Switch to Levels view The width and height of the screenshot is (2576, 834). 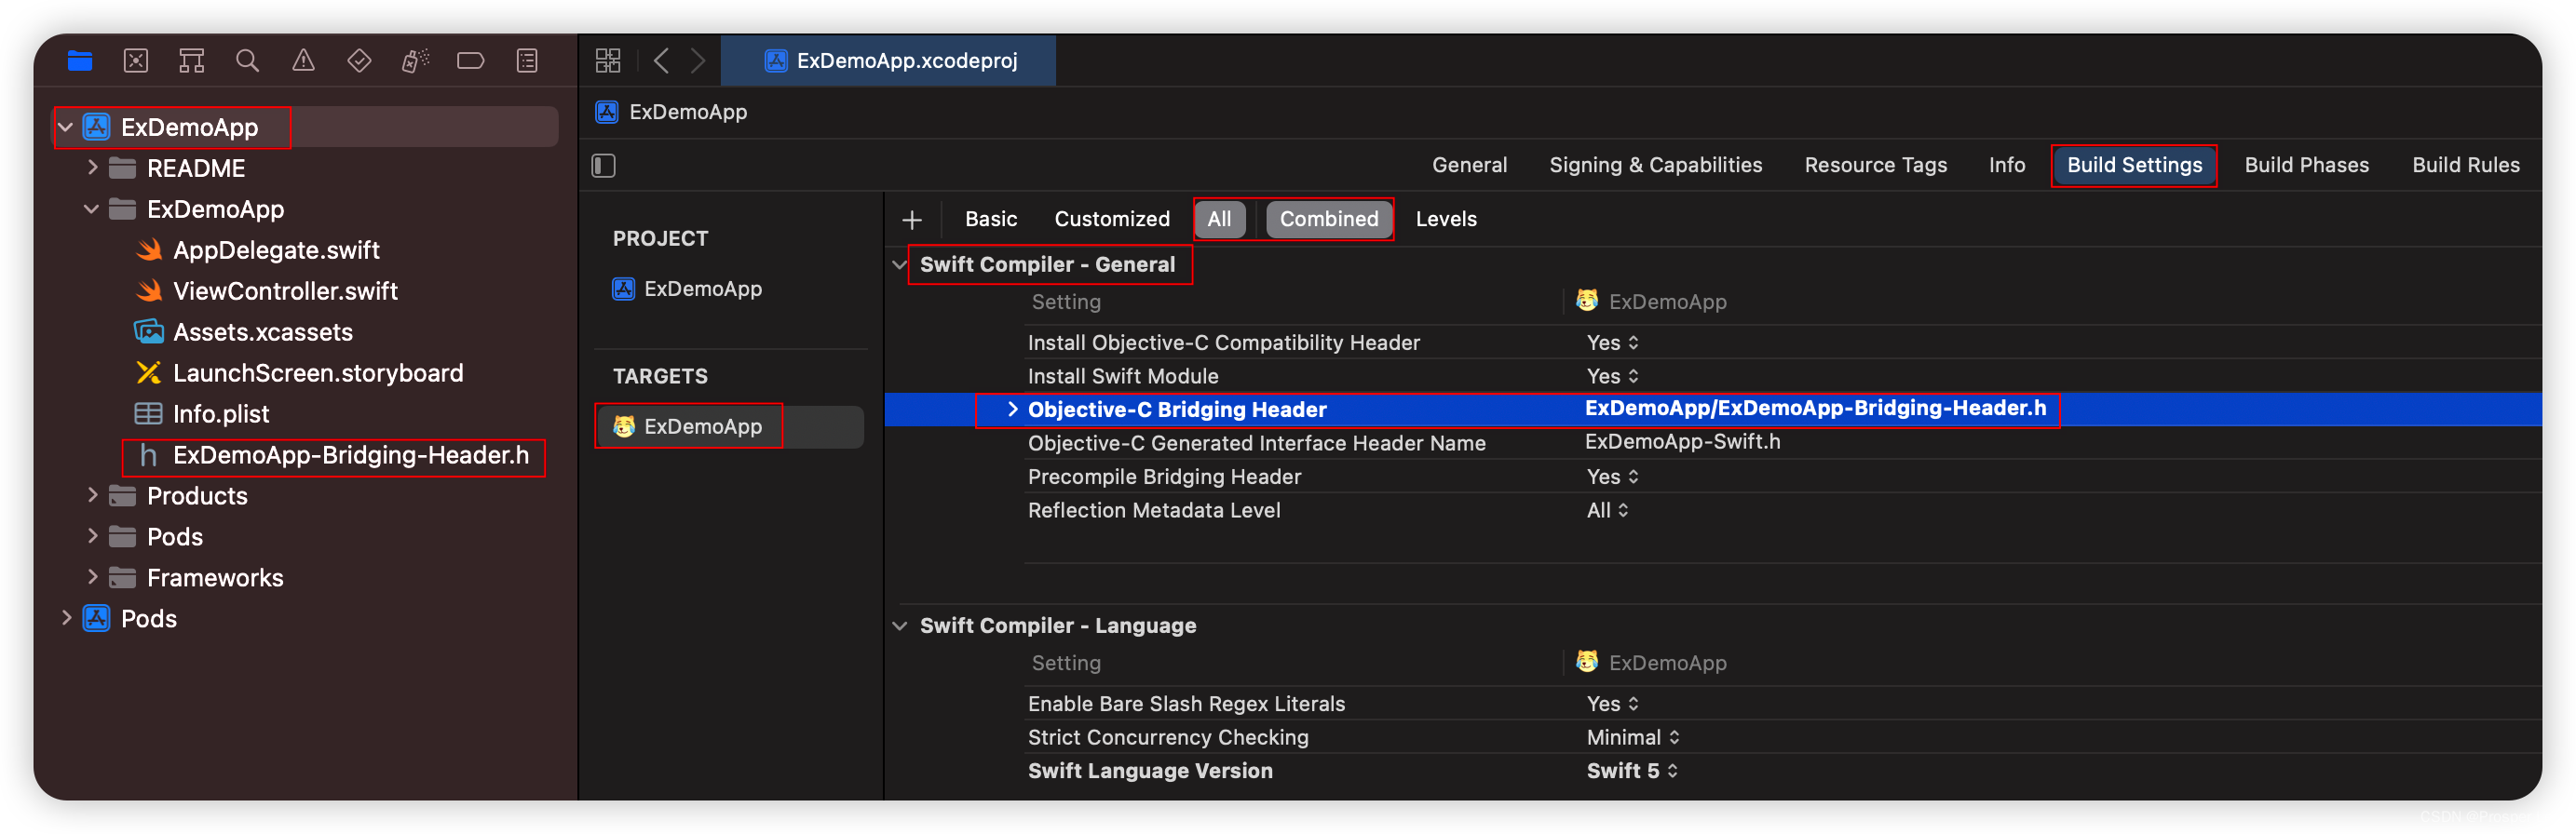(x=1445, y=219)
